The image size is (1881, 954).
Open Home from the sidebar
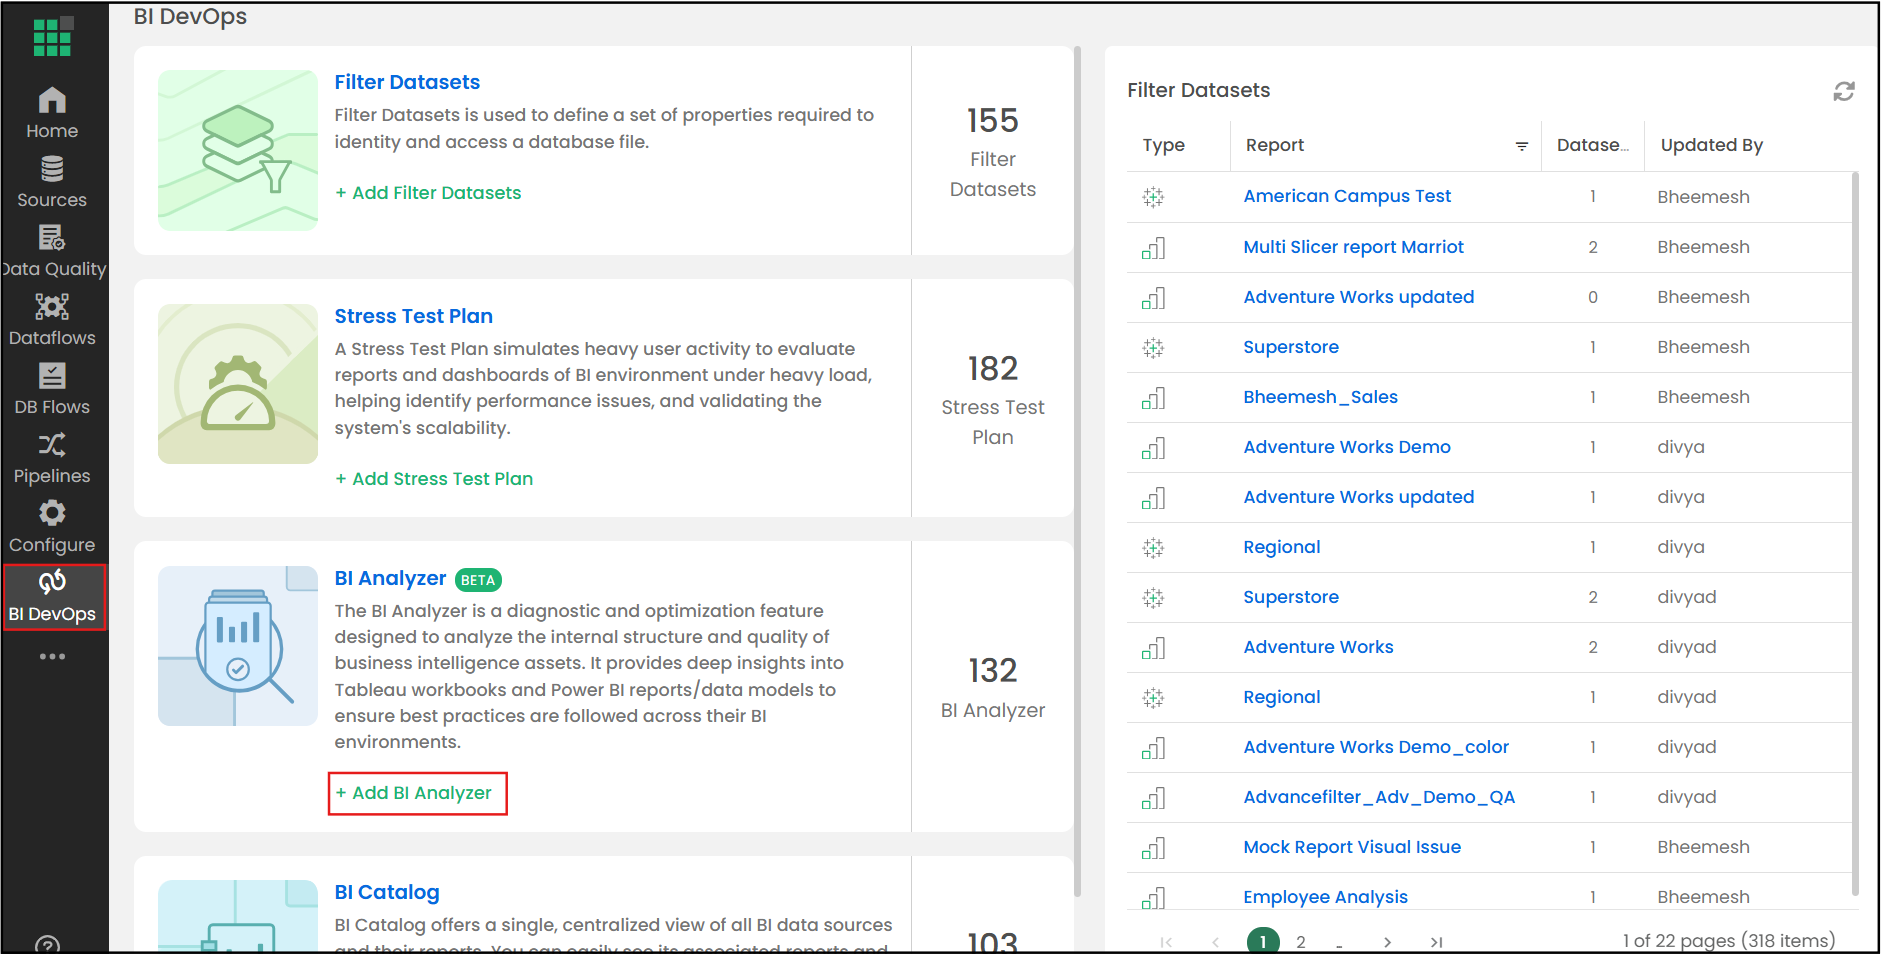click(x=52, y=112)
